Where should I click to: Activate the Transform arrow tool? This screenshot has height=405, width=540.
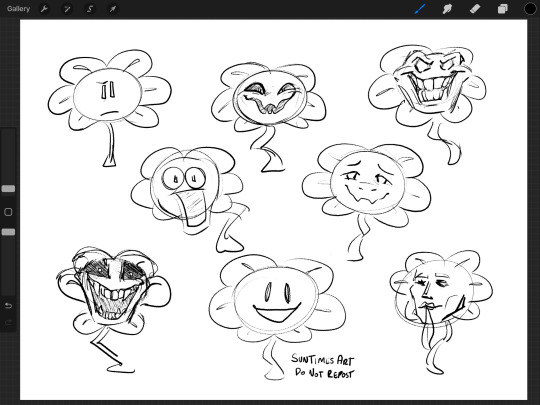click(113, 9)
